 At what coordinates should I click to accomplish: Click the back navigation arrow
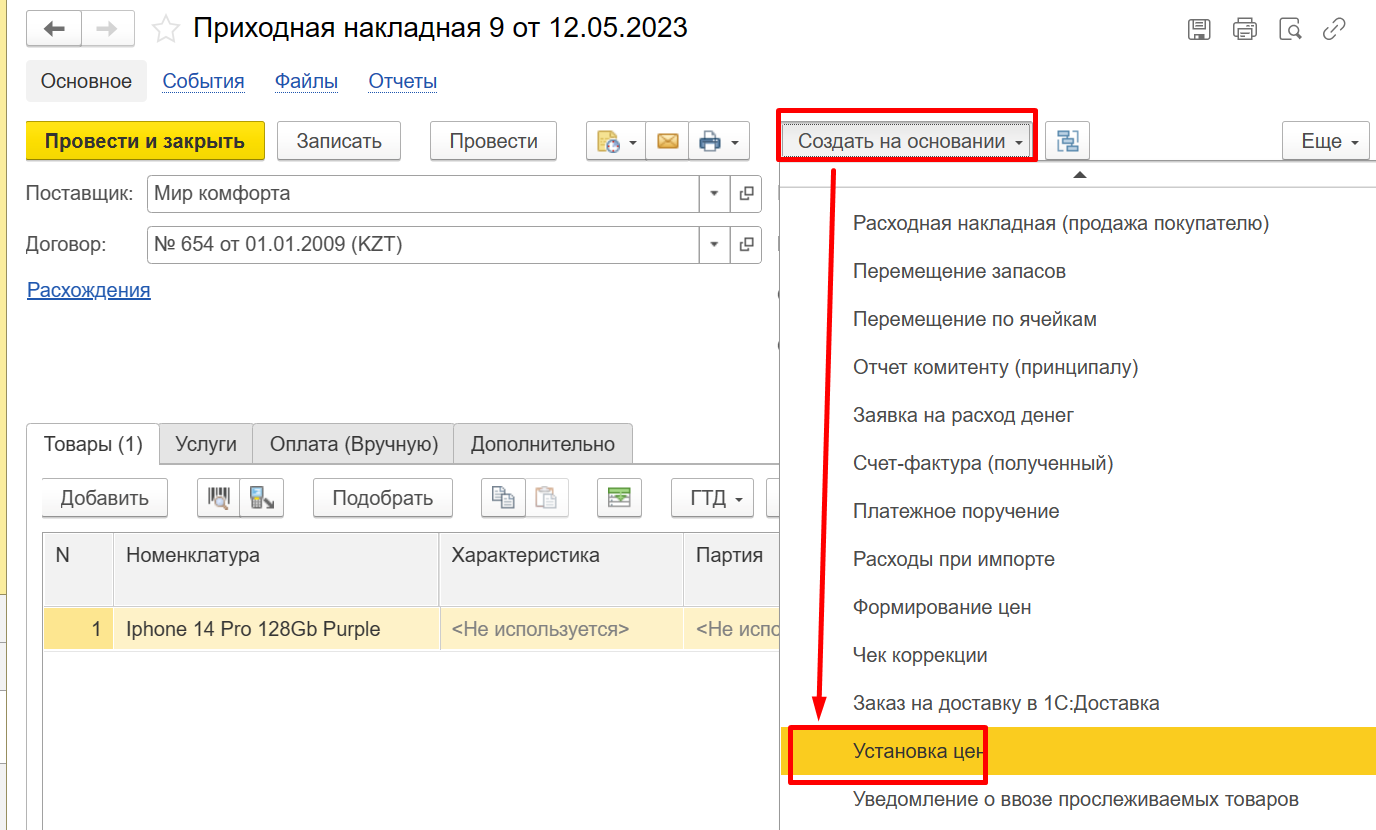53,29
